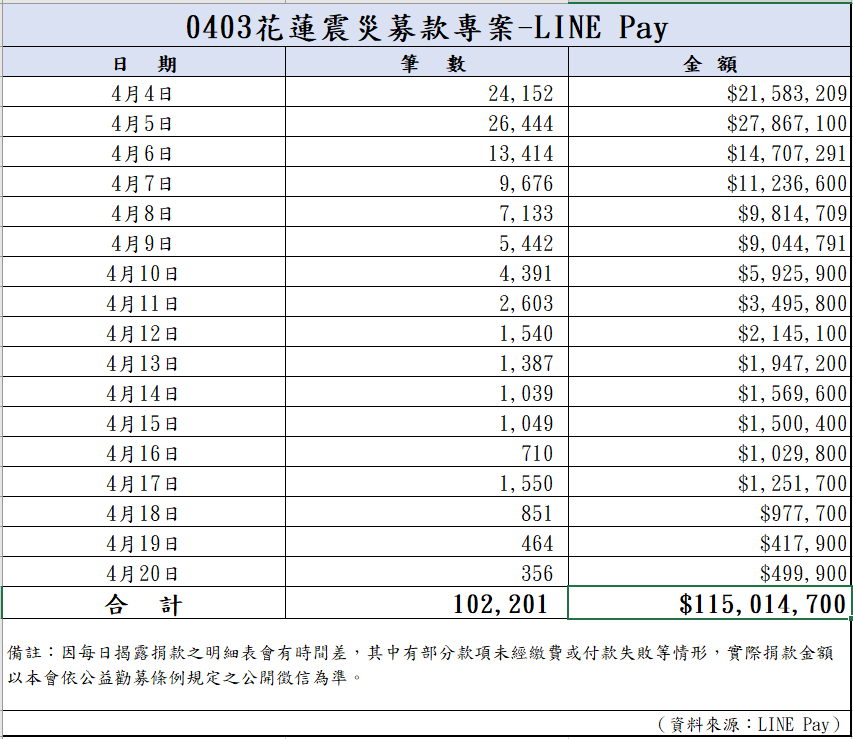Select the date cell 4月7日
The image size is (853, 739).
point(144,182)
